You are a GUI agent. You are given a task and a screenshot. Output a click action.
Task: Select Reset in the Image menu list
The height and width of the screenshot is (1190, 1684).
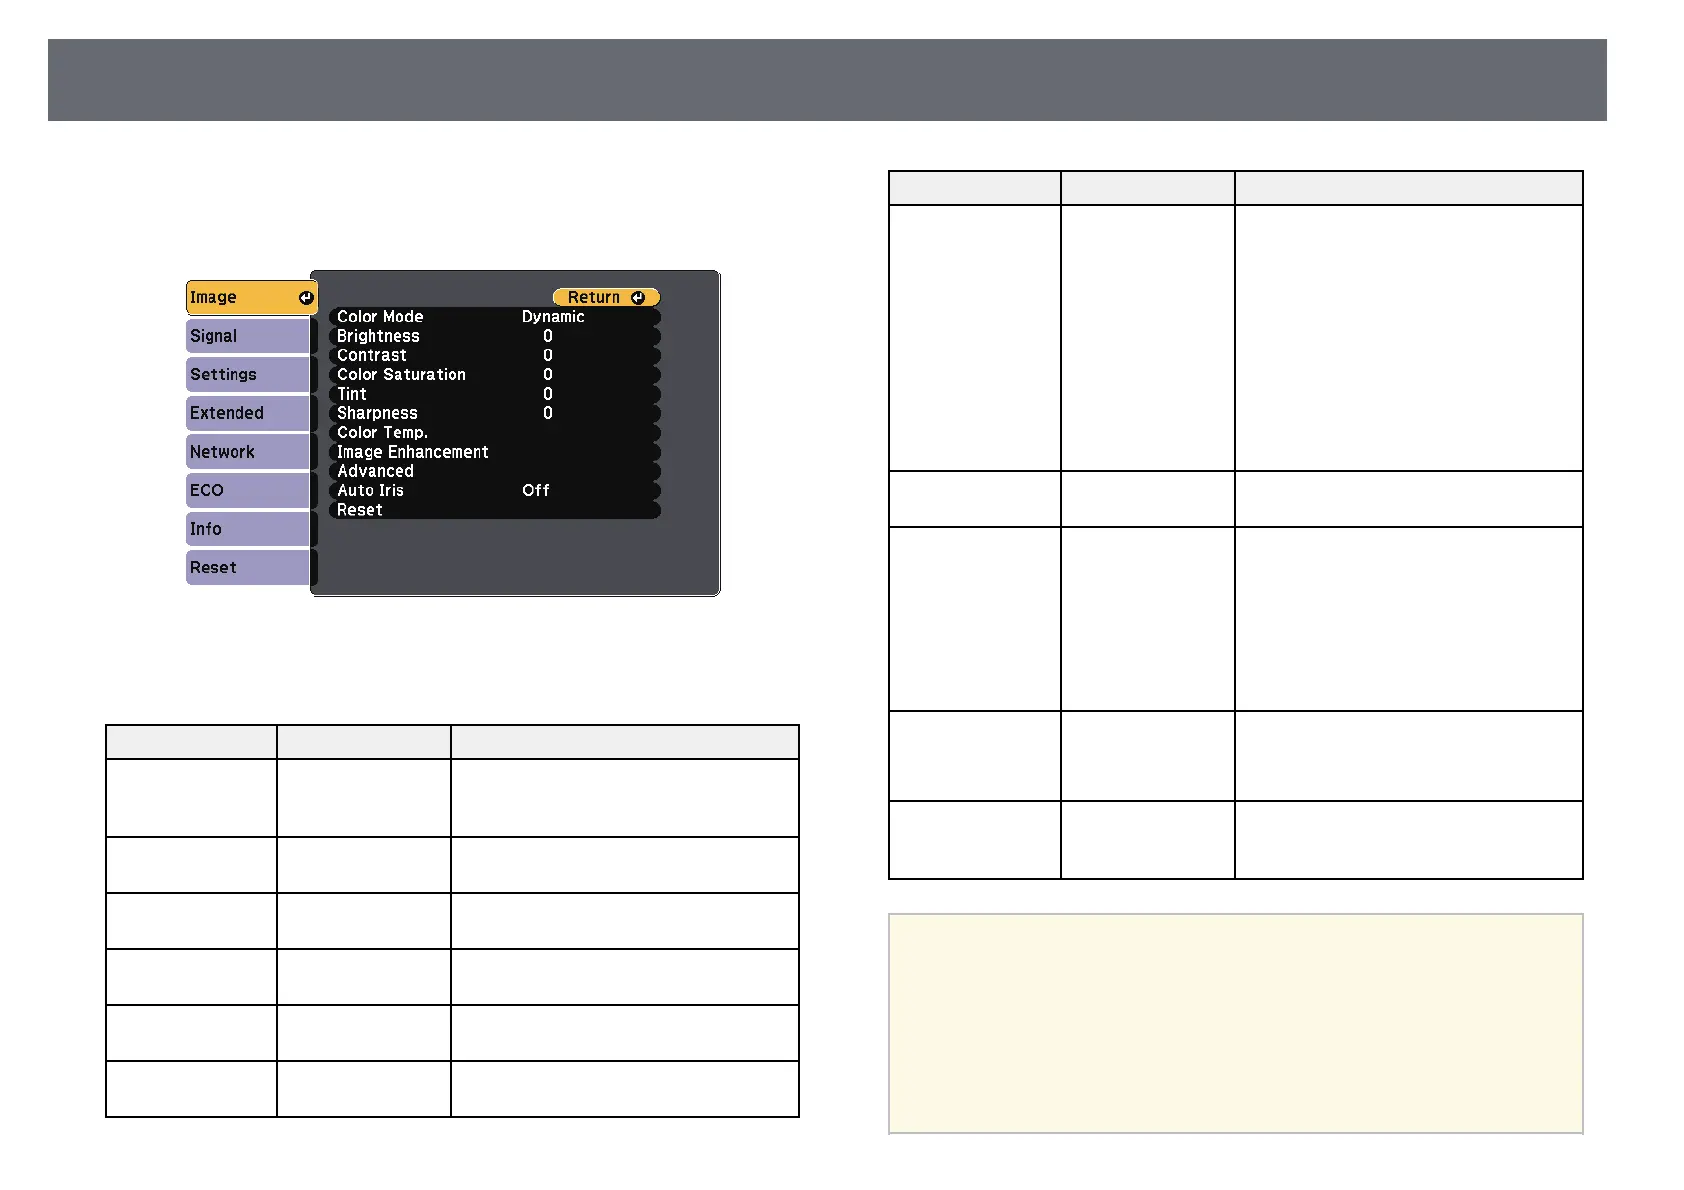click(x=495, y=510)
